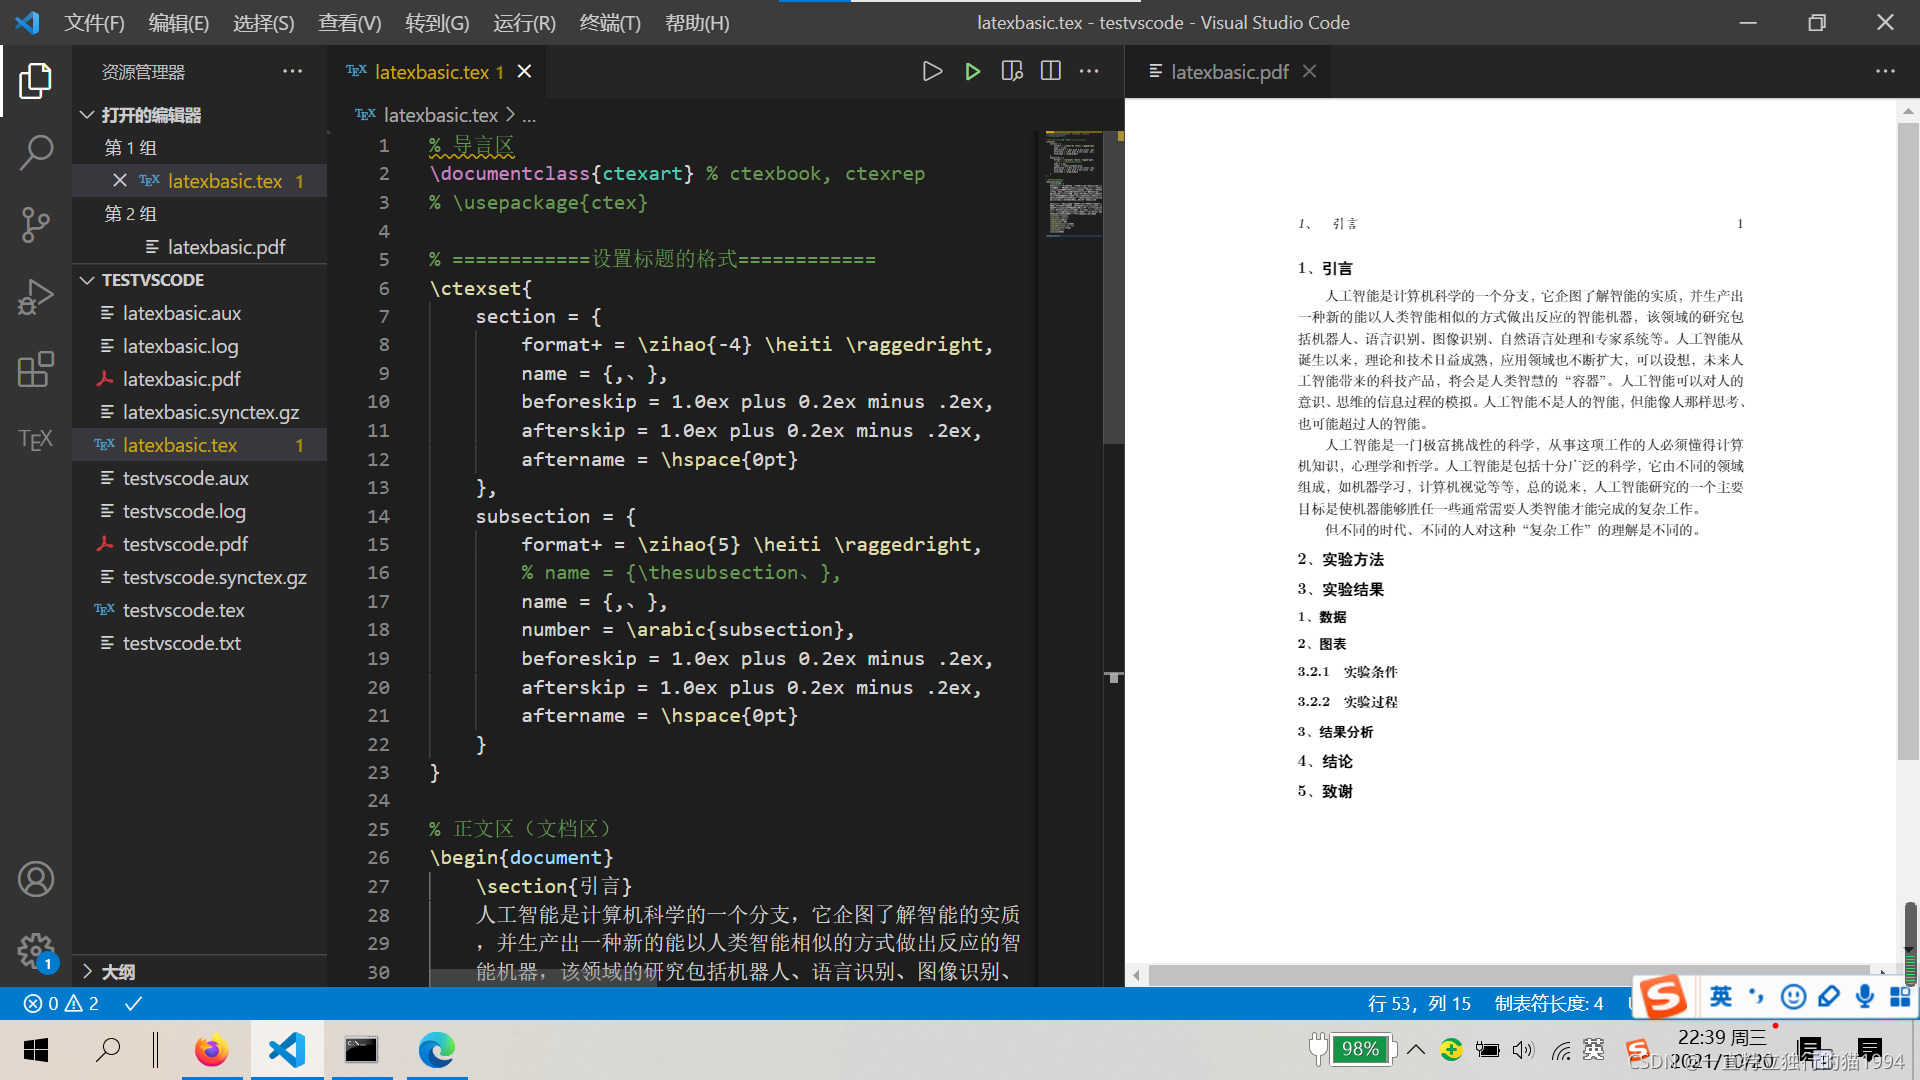Click tab size status bar item
Screen dimensions: 1920x1080
(x=1548, y=1003)
